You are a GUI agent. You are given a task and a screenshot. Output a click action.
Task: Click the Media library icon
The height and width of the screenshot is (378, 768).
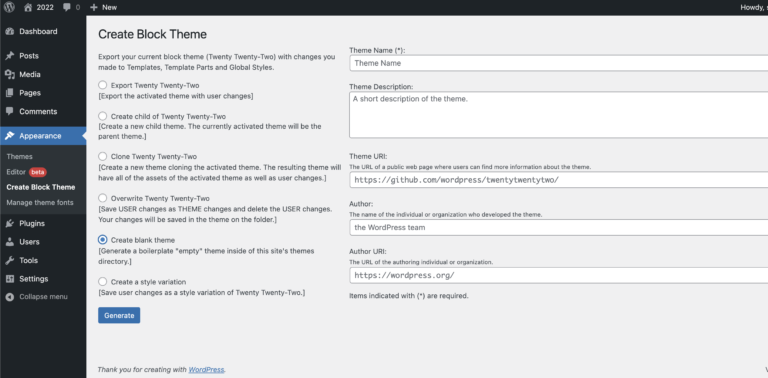(x=9, y=74)
